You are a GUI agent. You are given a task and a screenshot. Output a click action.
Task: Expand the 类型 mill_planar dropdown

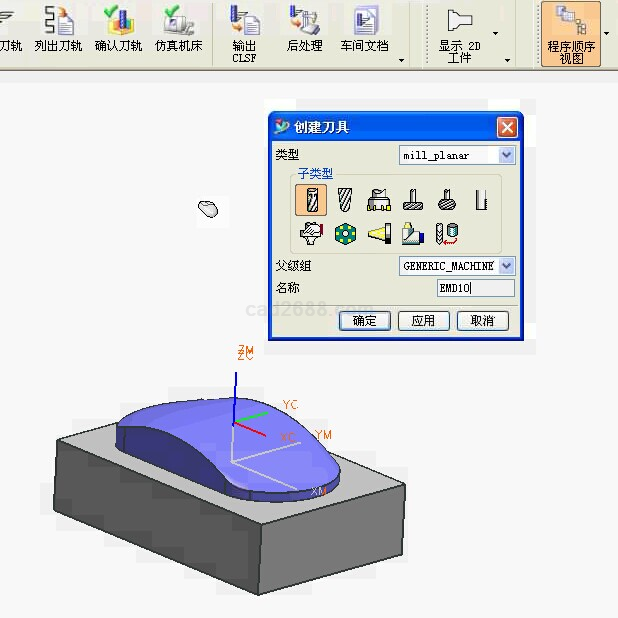[x=506, y=155]
